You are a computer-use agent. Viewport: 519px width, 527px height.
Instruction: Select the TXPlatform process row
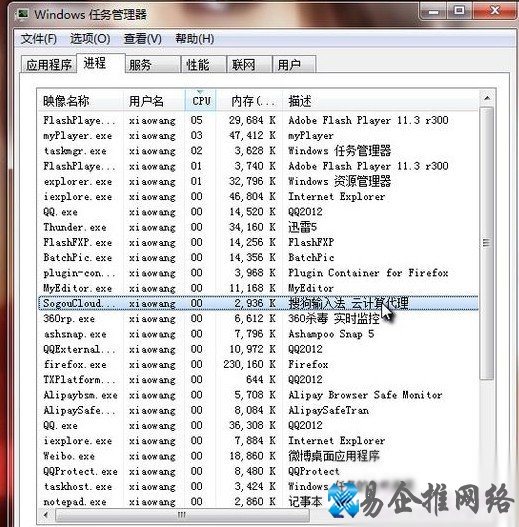click(258, 380)
